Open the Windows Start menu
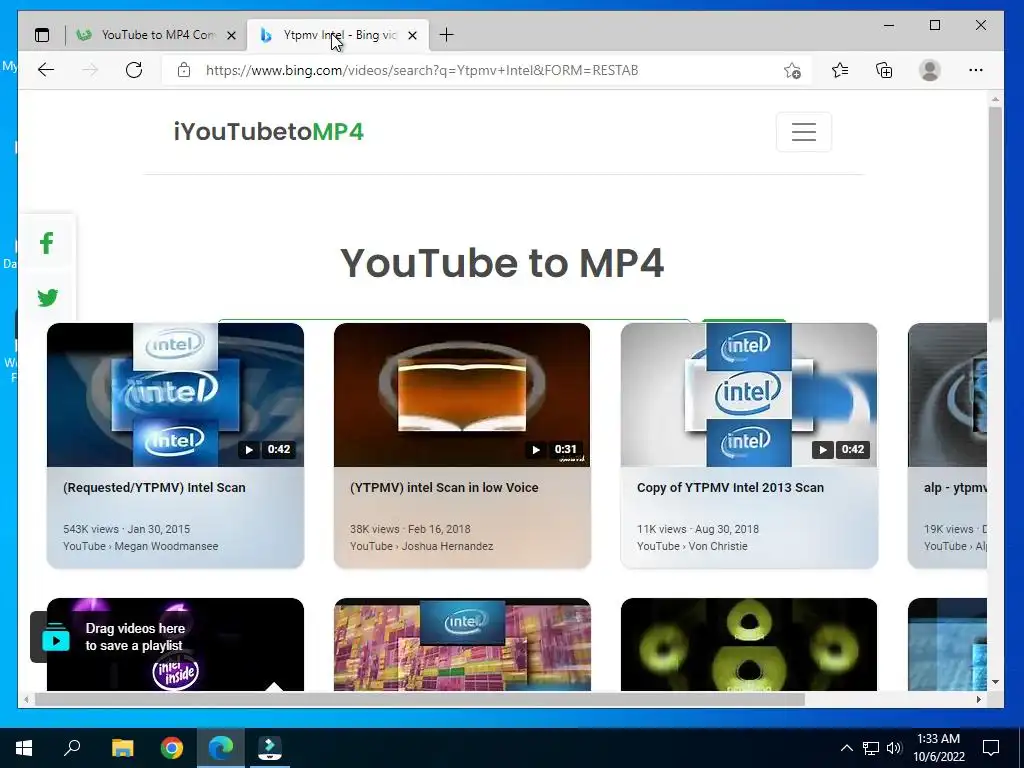1024x768 pixels. [24, 748]
